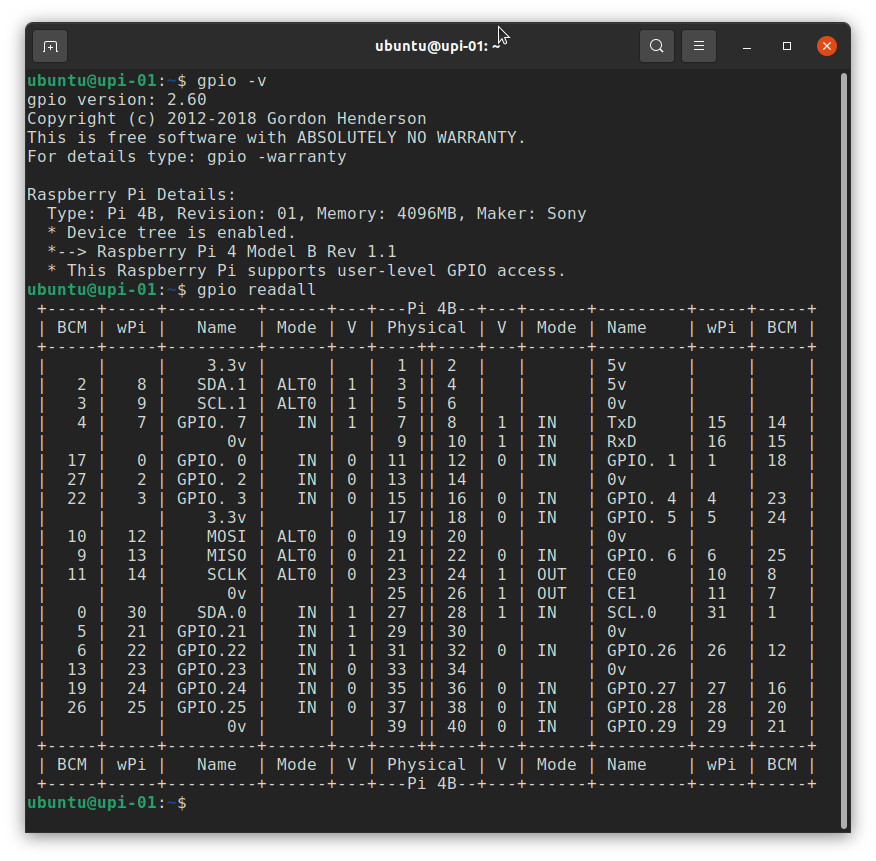876x861 pixels.
Task: Click the GPIO.23 name cell
Action: (x=211, y=670)
